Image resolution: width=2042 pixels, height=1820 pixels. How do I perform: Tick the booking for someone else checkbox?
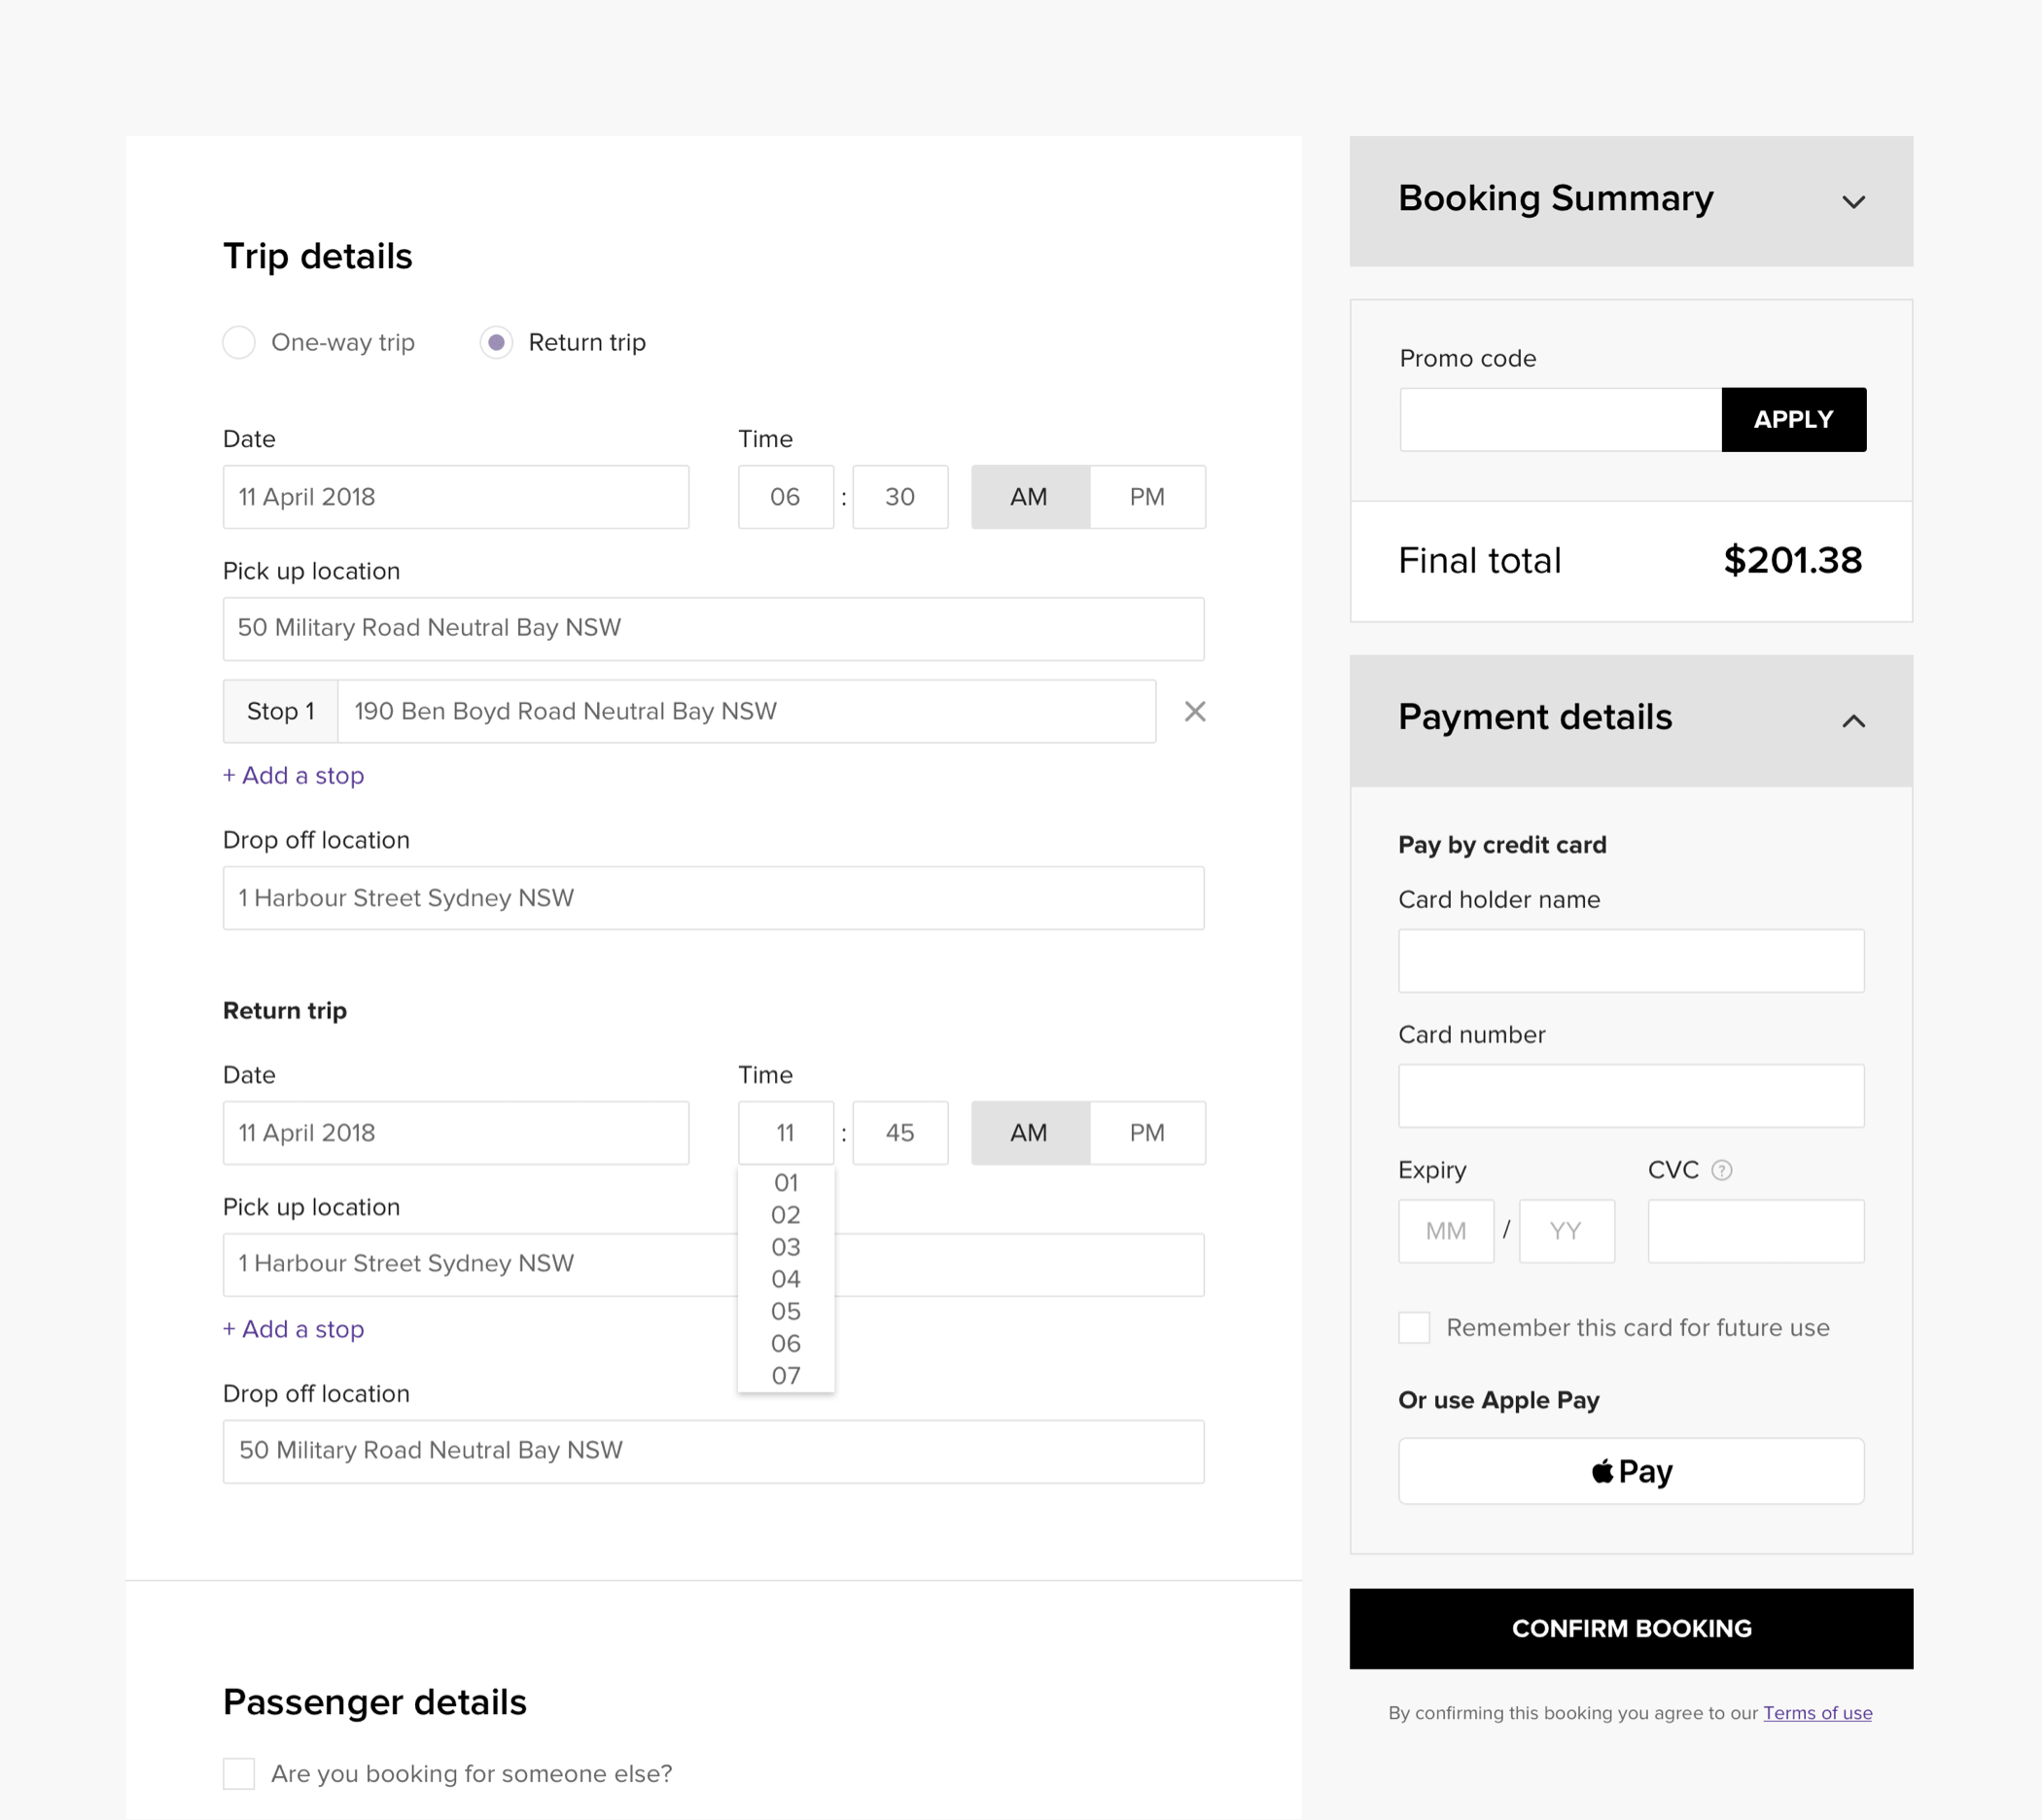tap(239, 1773)
